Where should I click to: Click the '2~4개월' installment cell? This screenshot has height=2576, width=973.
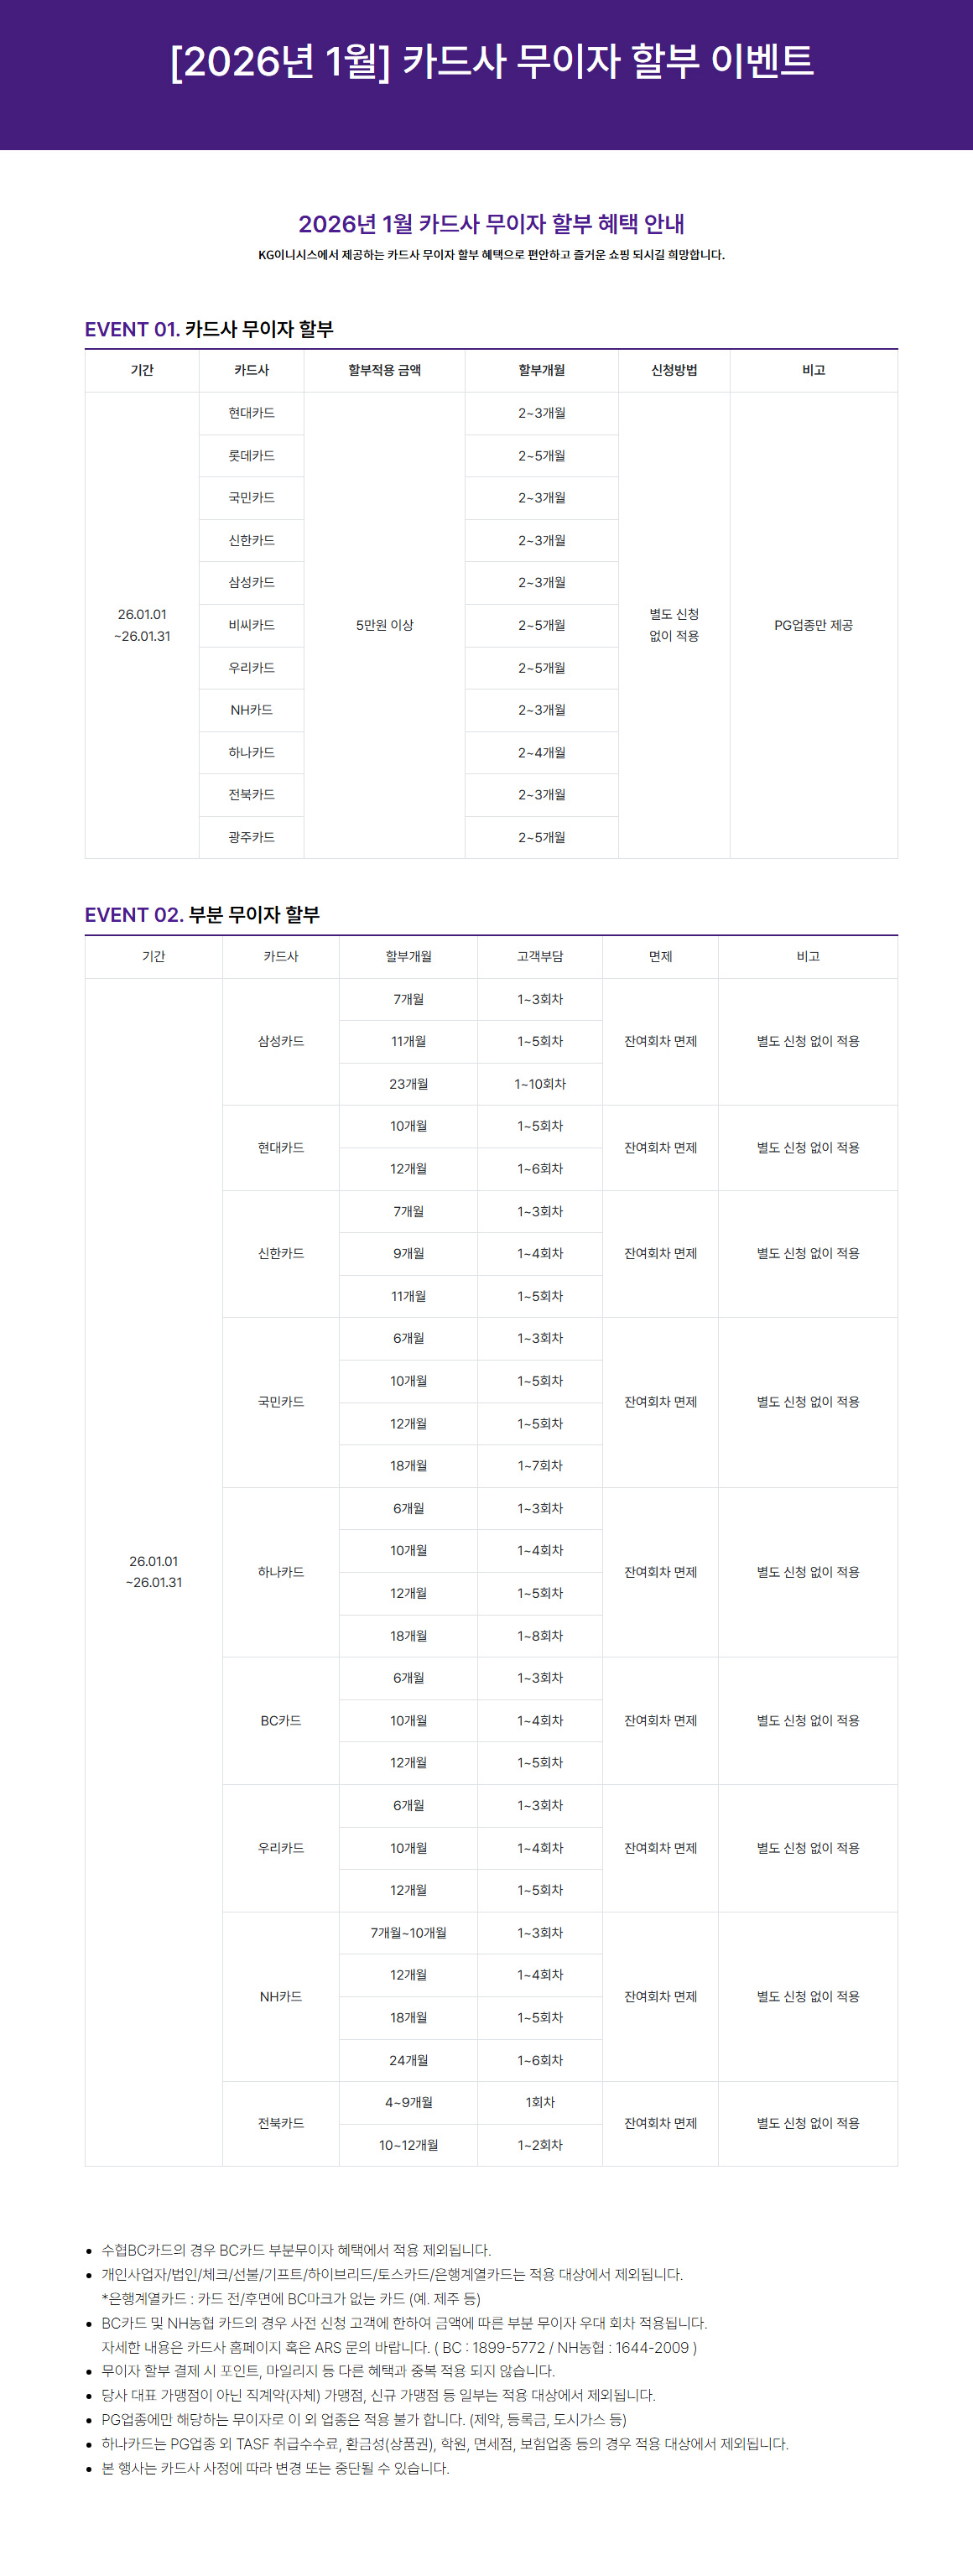(x=541, y=752)
